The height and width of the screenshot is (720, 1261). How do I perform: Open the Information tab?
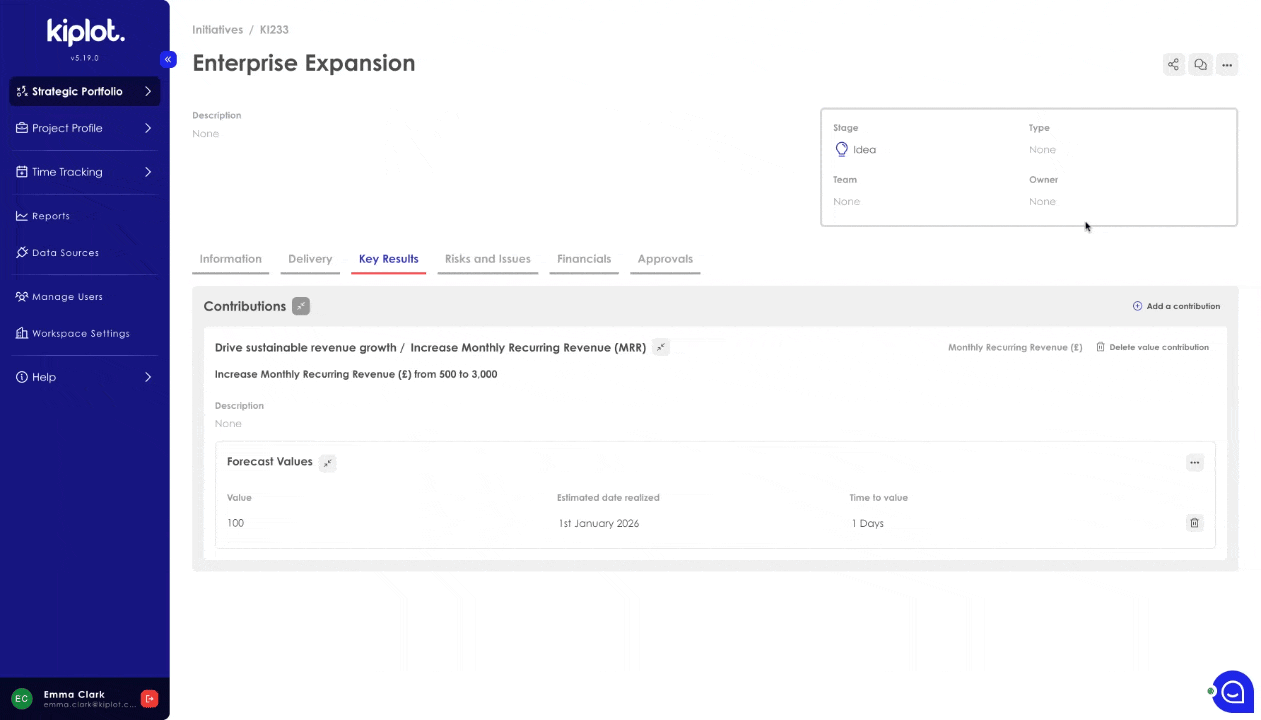230,258
